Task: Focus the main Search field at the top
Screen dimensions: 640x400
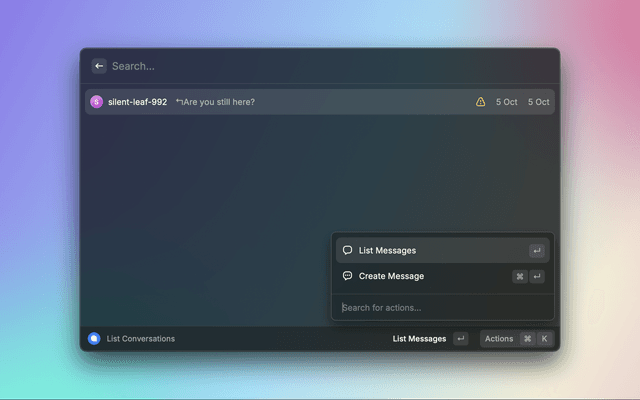Action: (300, 66)
